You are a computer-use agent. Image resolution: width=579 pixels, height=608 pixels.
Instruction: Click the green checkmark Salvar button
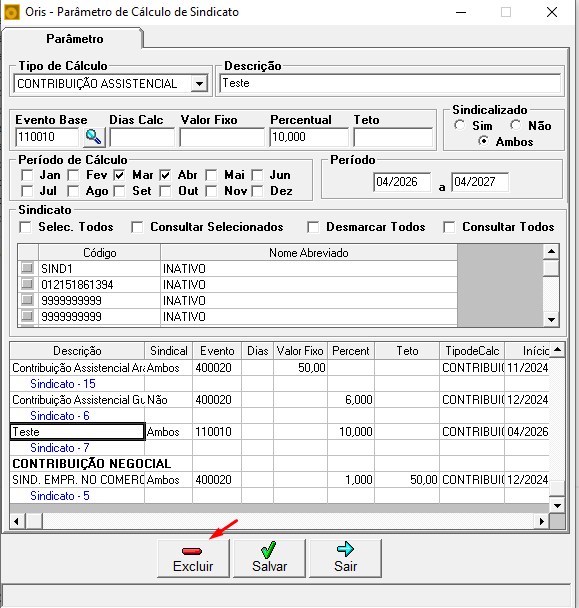pyautogui.click(x=269, y=558)
